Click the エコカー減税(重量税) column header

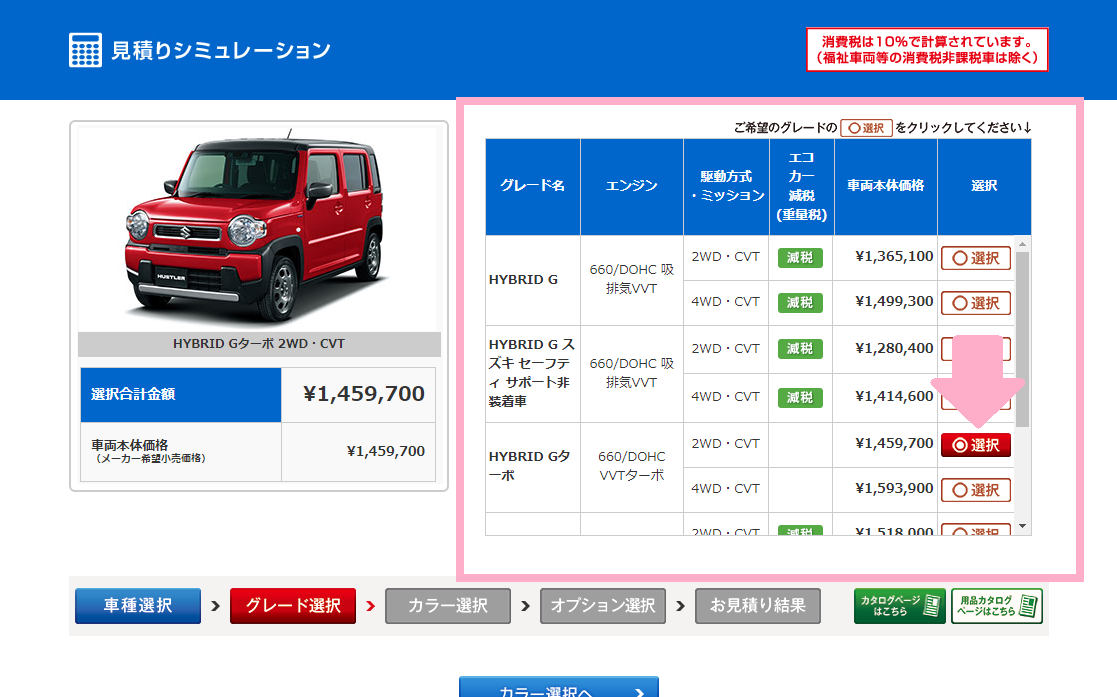801,186
